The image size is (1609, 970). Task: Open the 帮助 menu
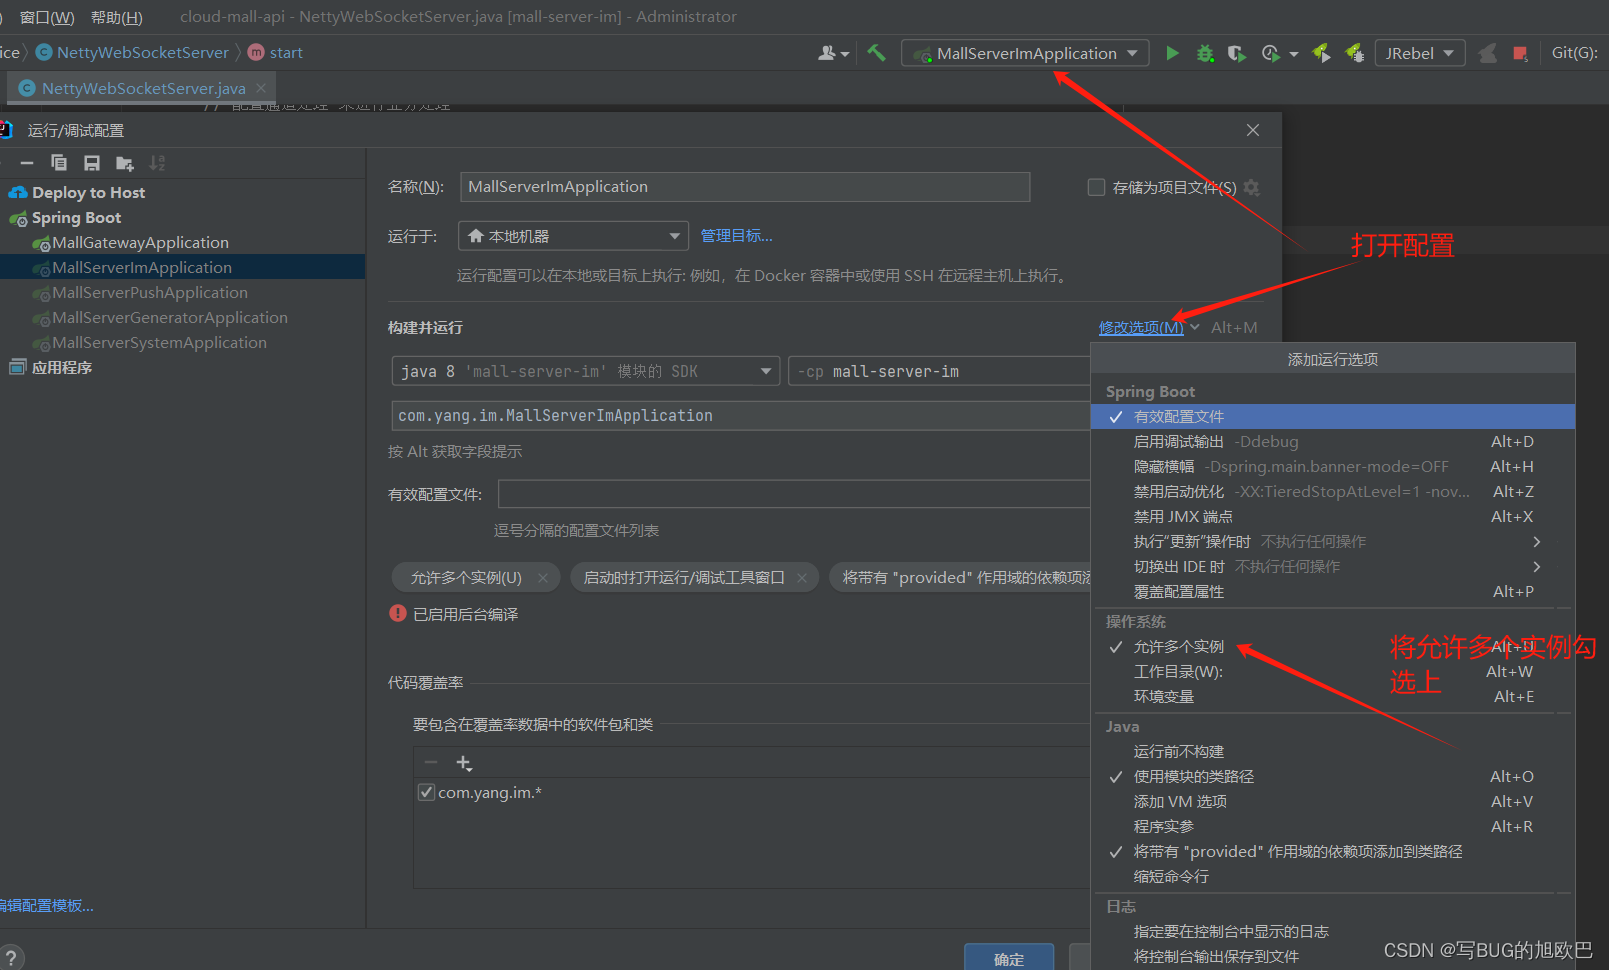113,16
